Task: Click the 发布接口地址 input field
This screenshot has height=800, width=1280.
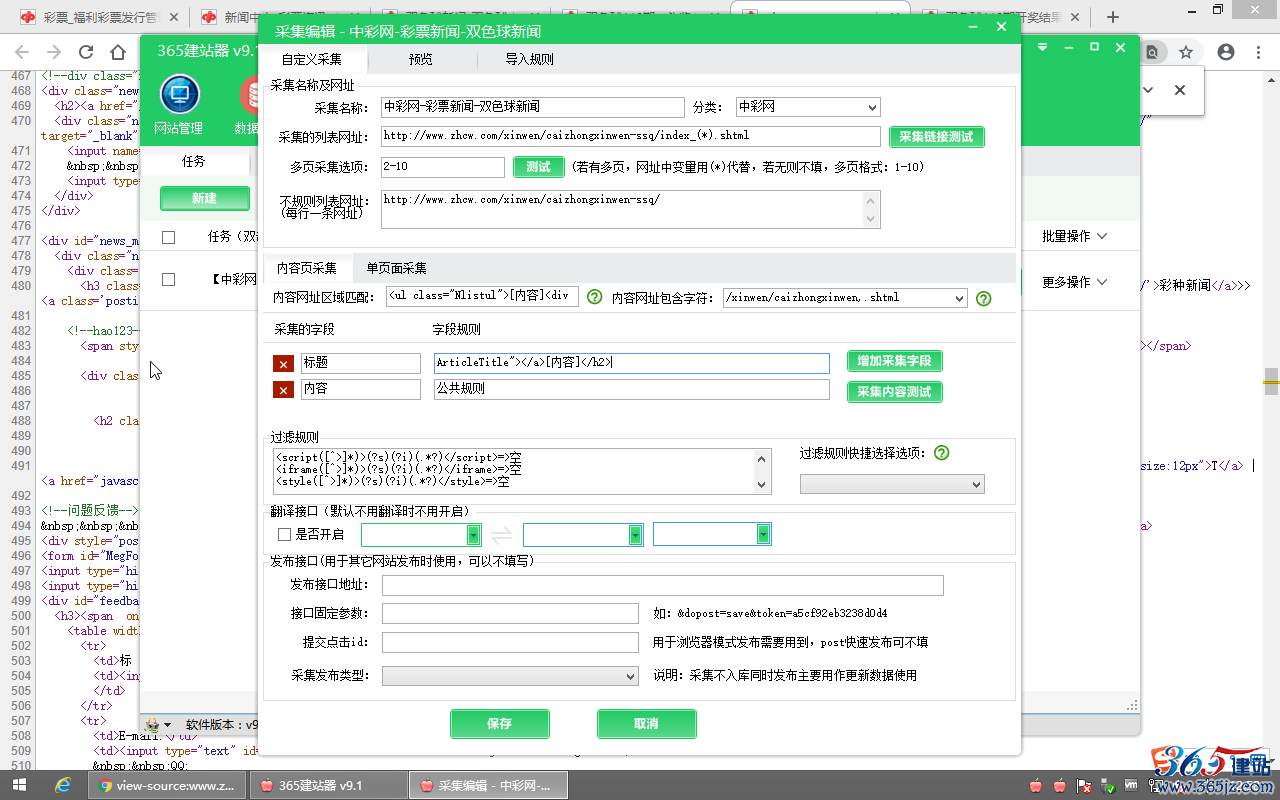Action: tap(662, 585)
